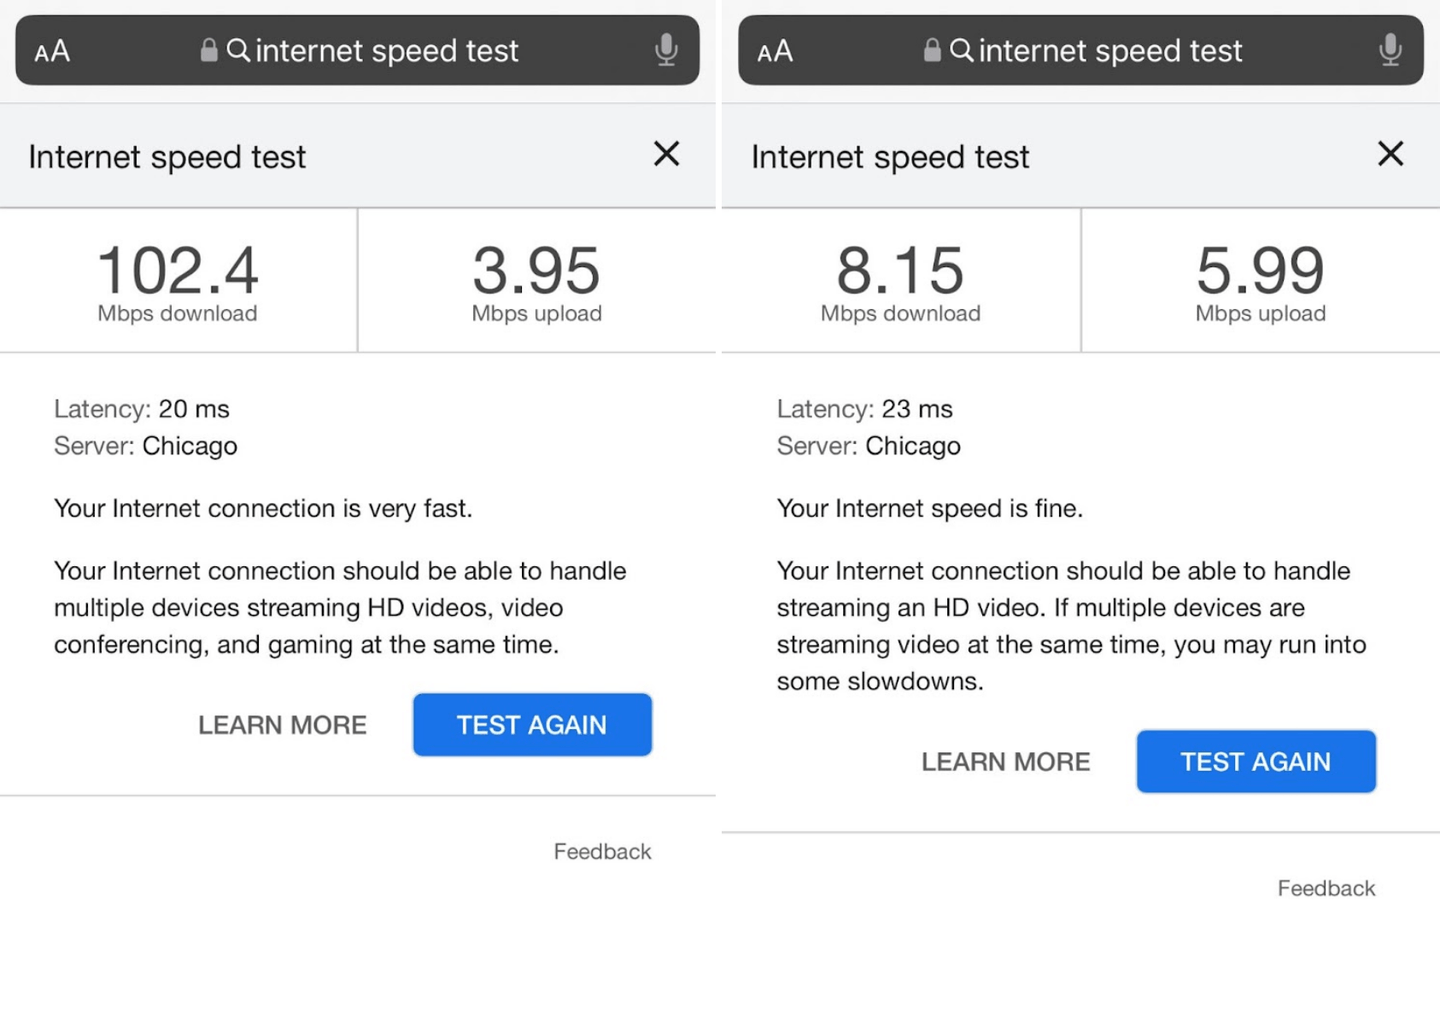Click the magnifier icon in the right screenshot's address bar
1440x1023 pixels.
pyautogui.click(x=961, y=50)
